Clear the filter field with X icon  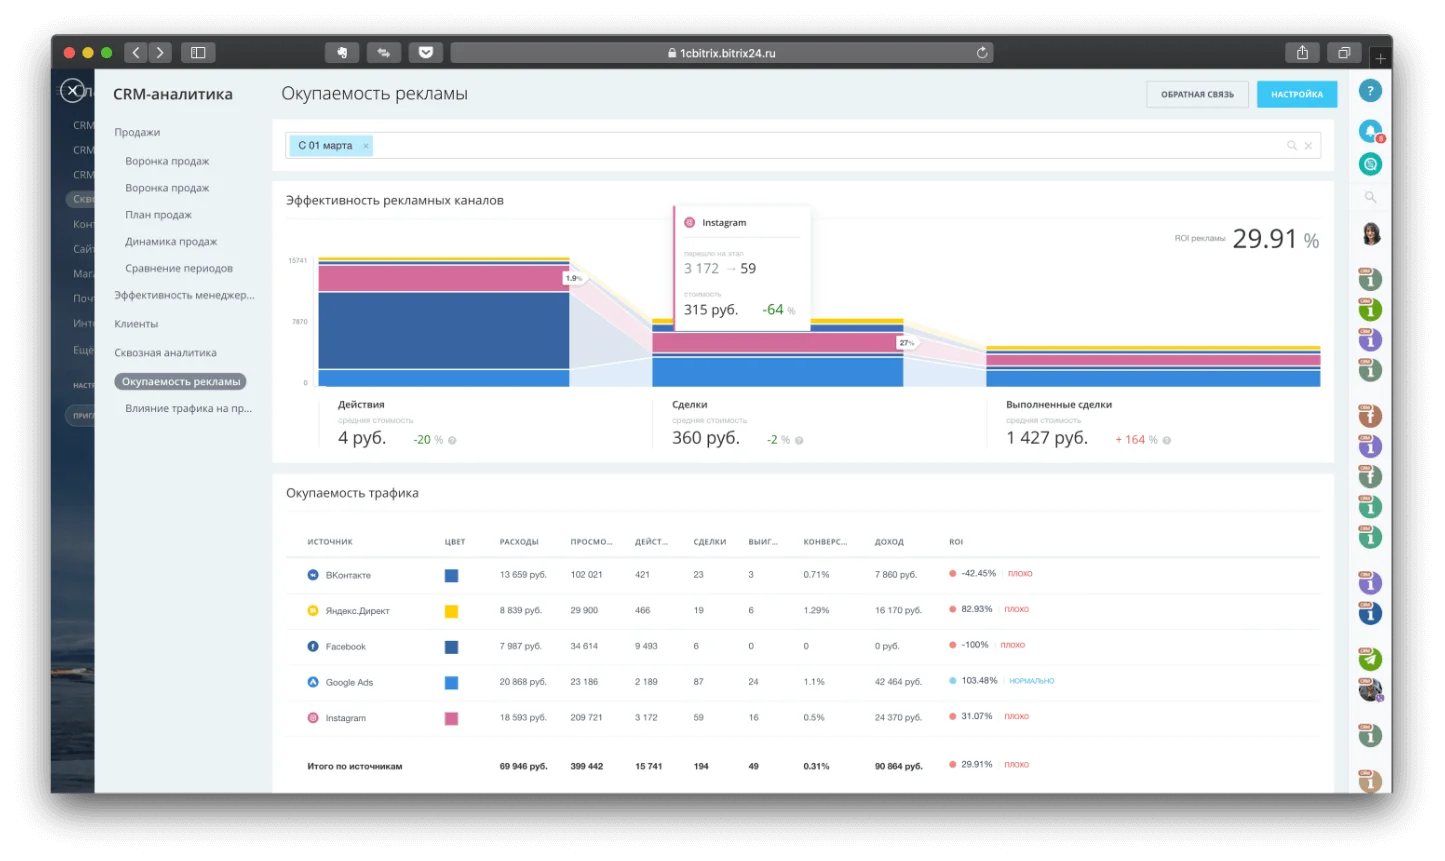pyautogui.click(x=1307, y=146)
